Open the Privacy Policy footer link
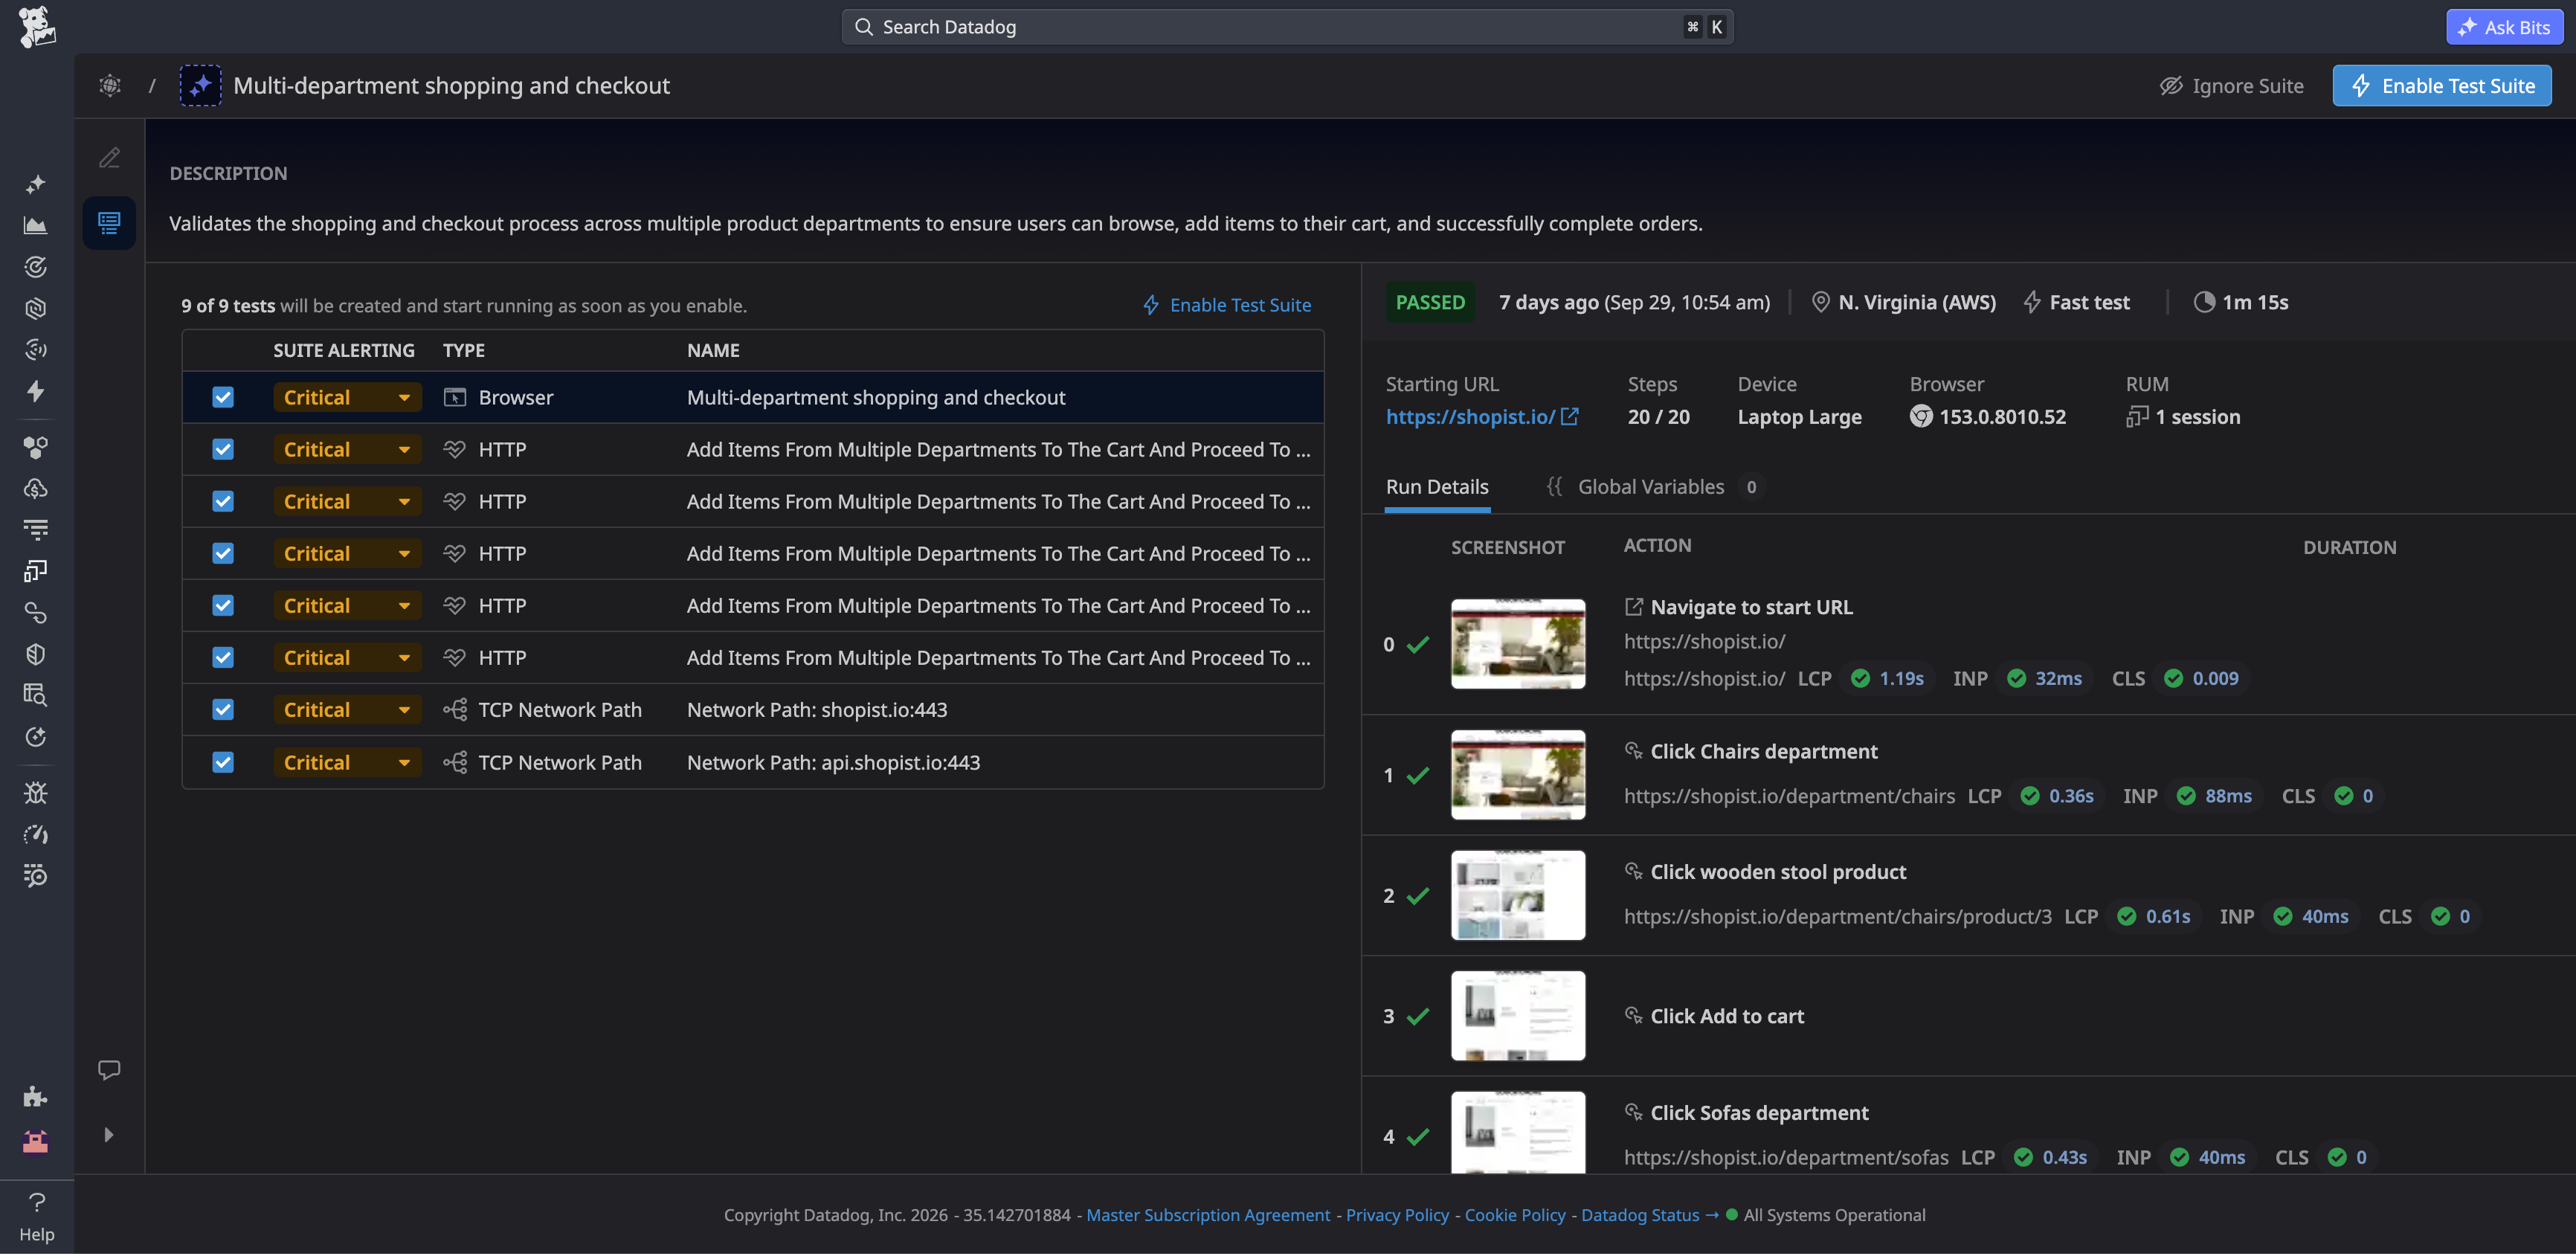The height and width of the screenshot is (1259, 2576). point(1398,1217)
